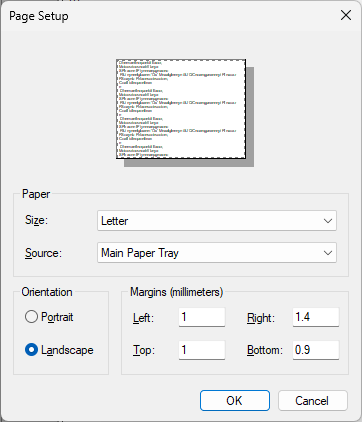
Task: Click the Bottom margin input field
Action: [316, 350]
